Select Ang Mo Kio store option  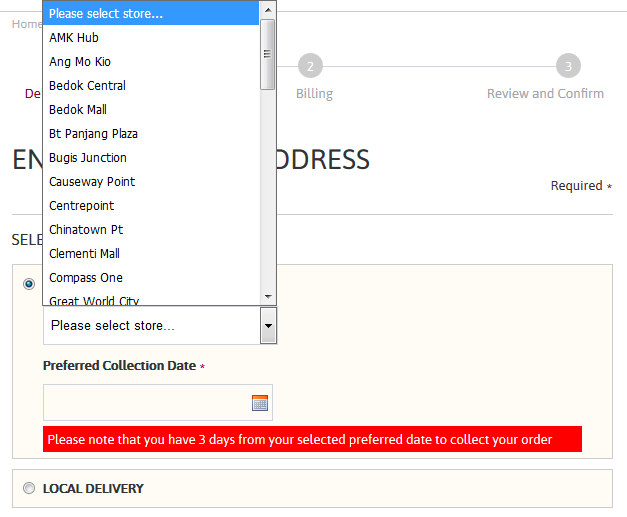(x=80, y=62)
